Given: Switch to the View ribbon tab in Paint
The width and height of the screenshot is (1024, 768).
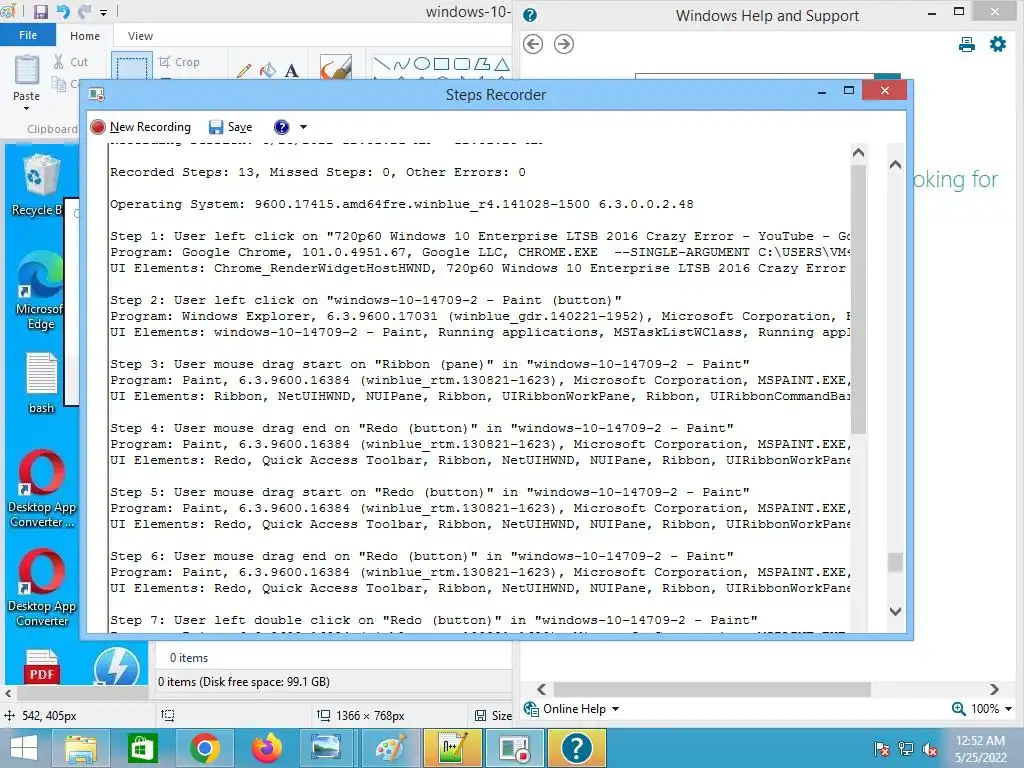Looking at the screenshot, I should [140, 36].
